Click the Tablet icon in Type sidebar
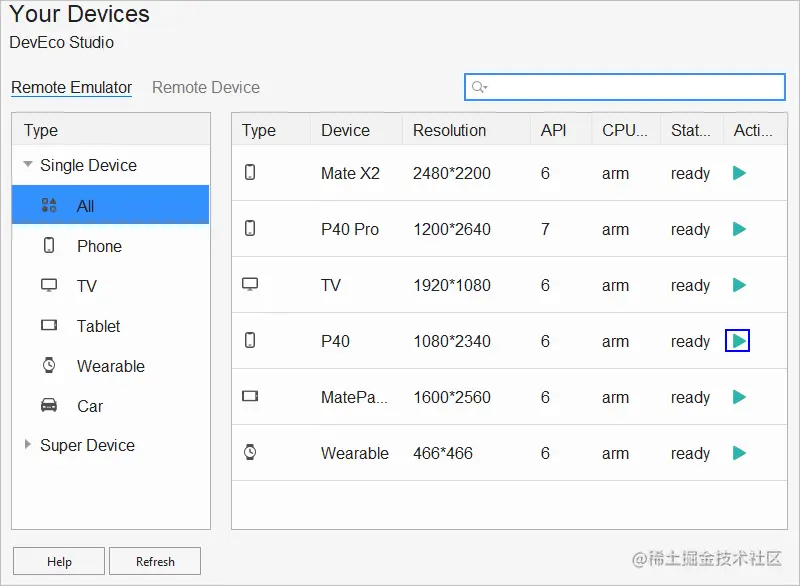Viewport: 800px width, 586px height. tap(49, 325)
